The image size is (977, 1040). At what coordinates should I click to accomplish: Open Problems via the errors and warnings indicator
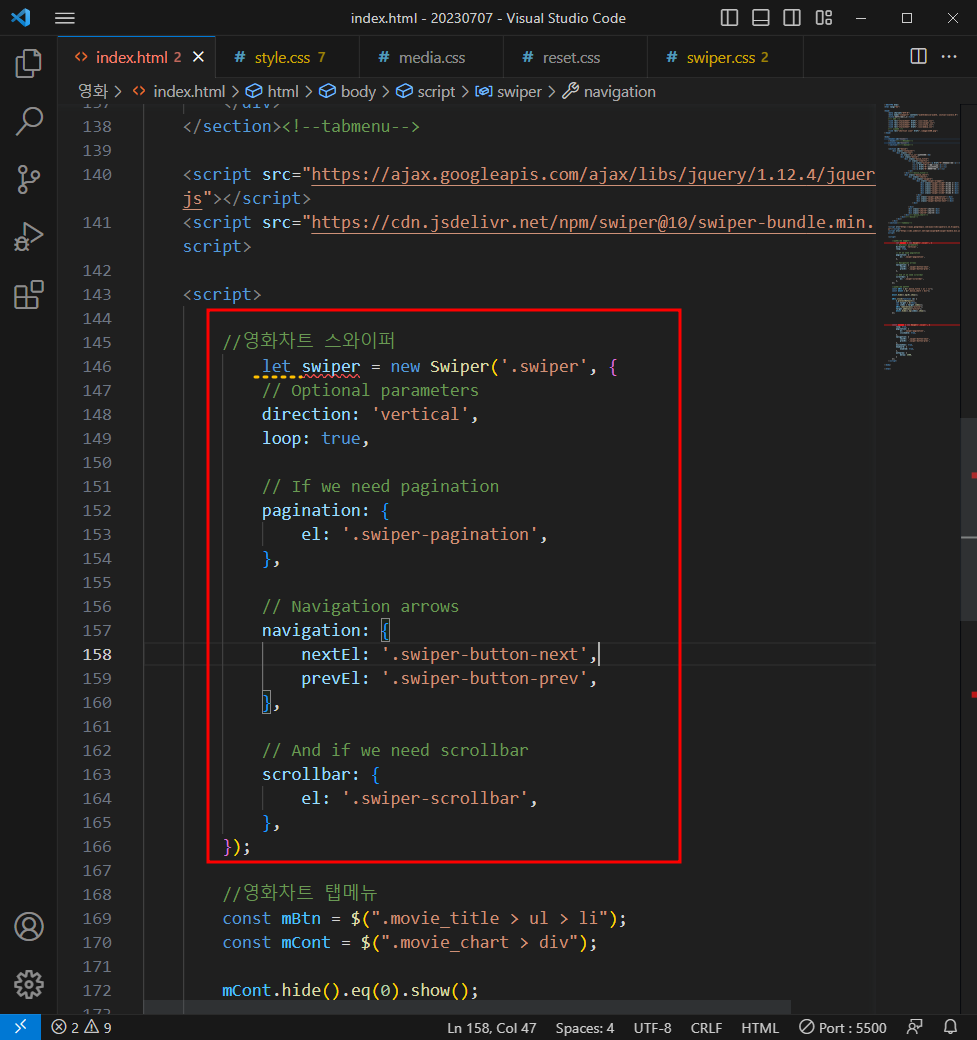(x=82, y=1027)
